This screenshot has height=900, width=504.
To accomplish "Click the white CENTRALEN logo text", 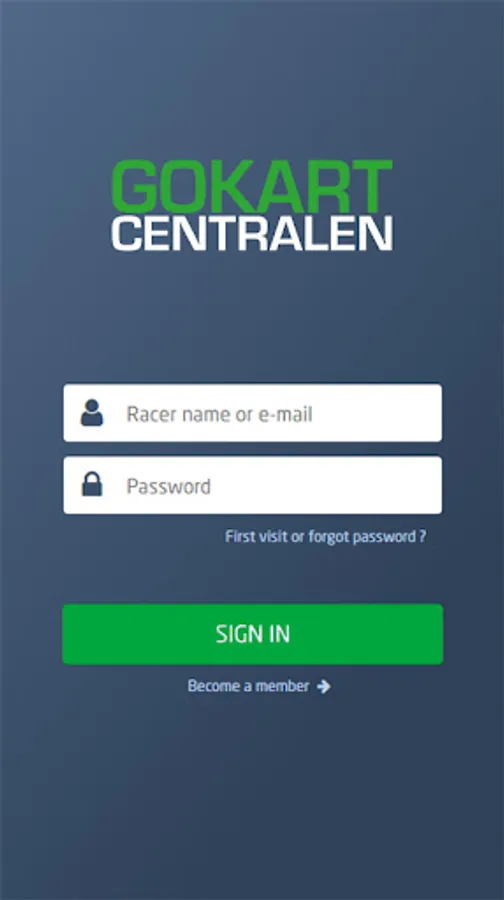I will click(x=251, y=234).
